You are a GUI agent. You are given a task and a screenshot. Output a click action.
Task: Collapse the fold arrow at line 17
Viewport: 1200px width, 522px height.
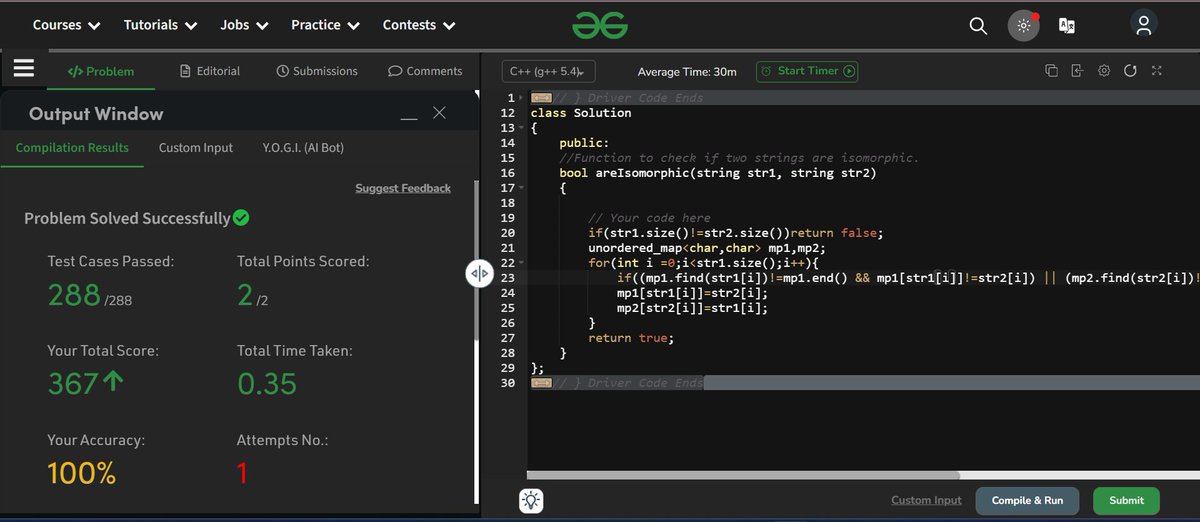click(x=520, y=188)
